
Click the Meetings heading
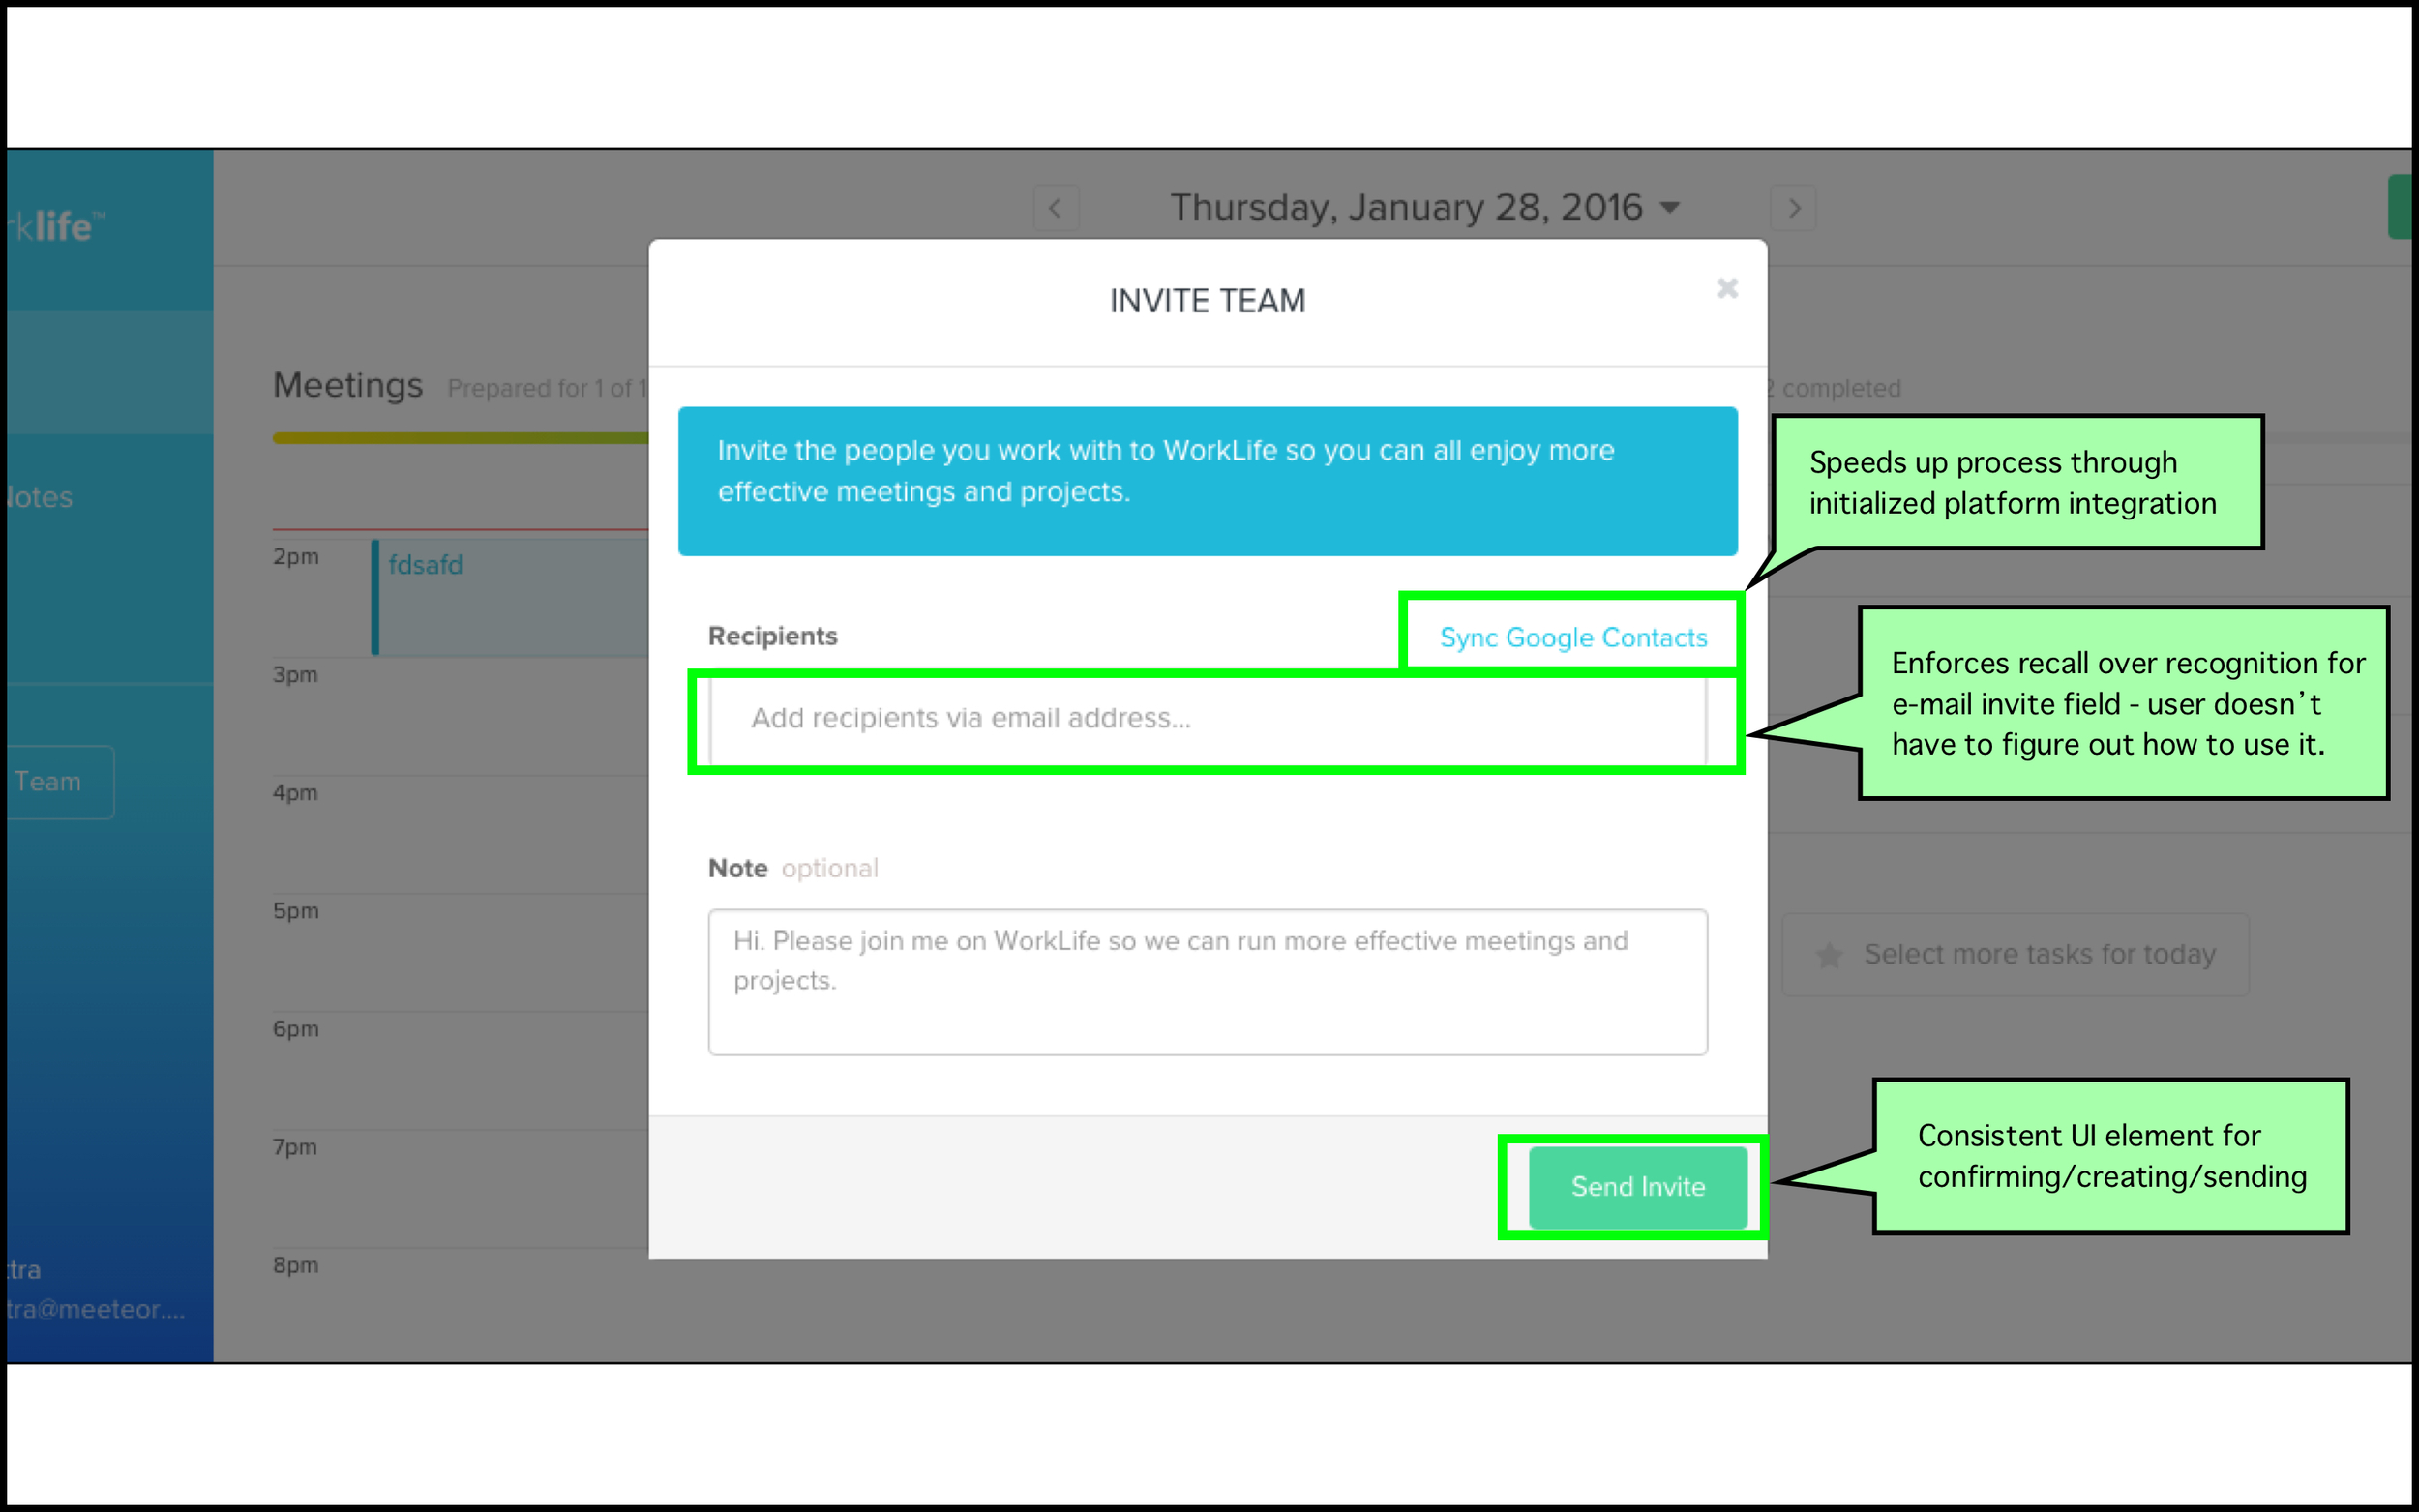(348, 385)
